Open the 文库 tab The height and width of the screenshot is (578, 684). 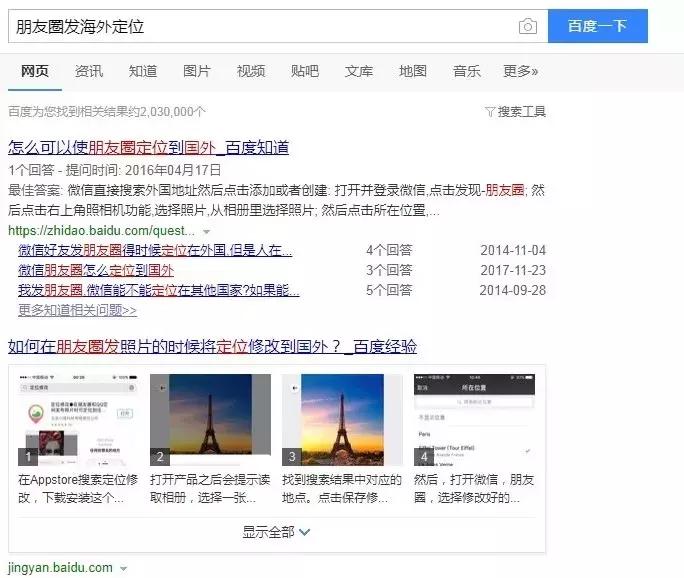pyautogui.click(x=359, y=71)
